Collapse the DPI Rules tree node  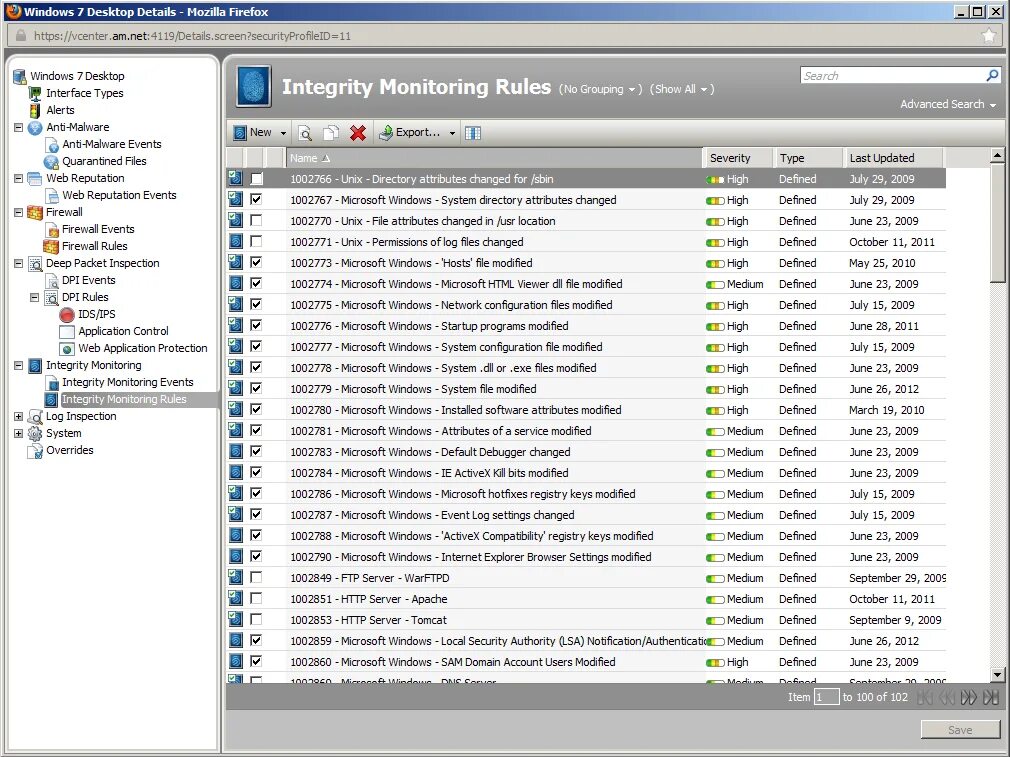coord(35,298)
